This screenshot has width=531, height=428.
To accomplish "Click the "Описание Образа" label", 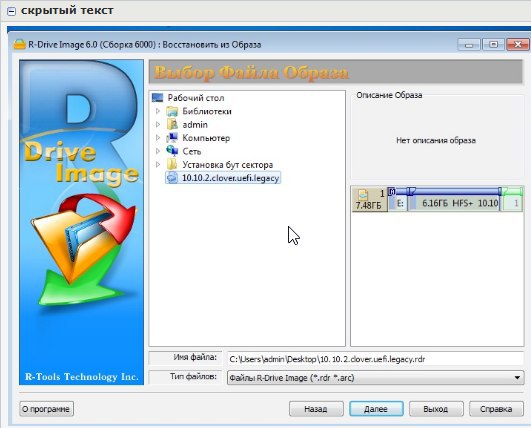I will click(389, 95).
